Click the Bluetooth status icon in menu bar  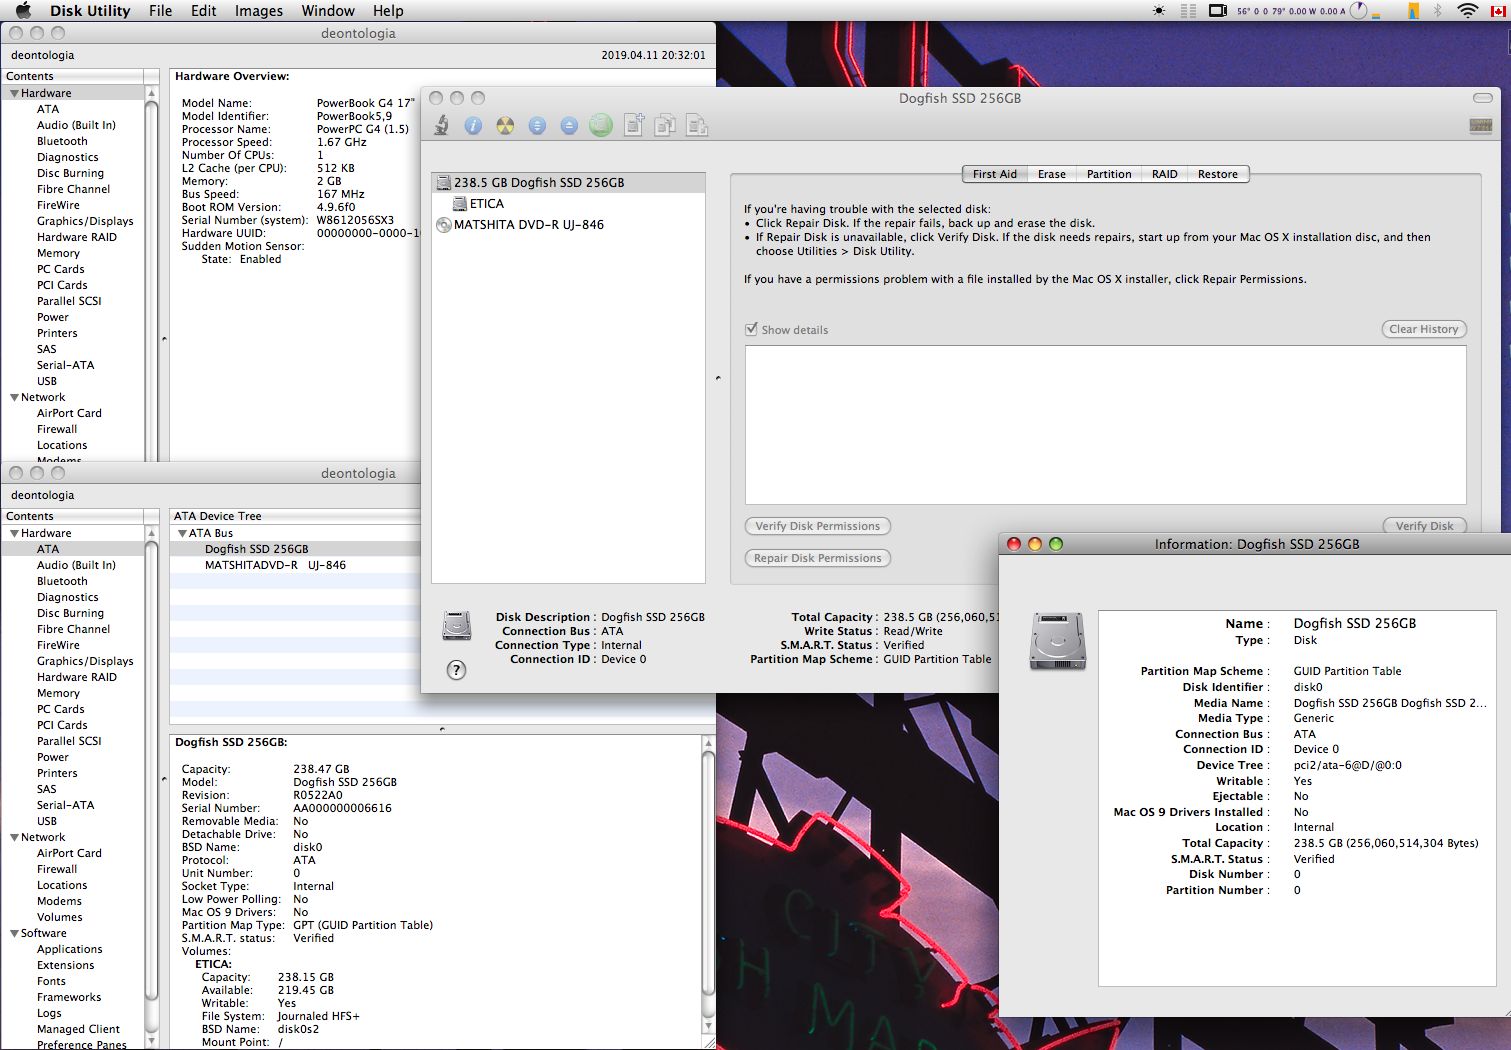(1438, 11)
